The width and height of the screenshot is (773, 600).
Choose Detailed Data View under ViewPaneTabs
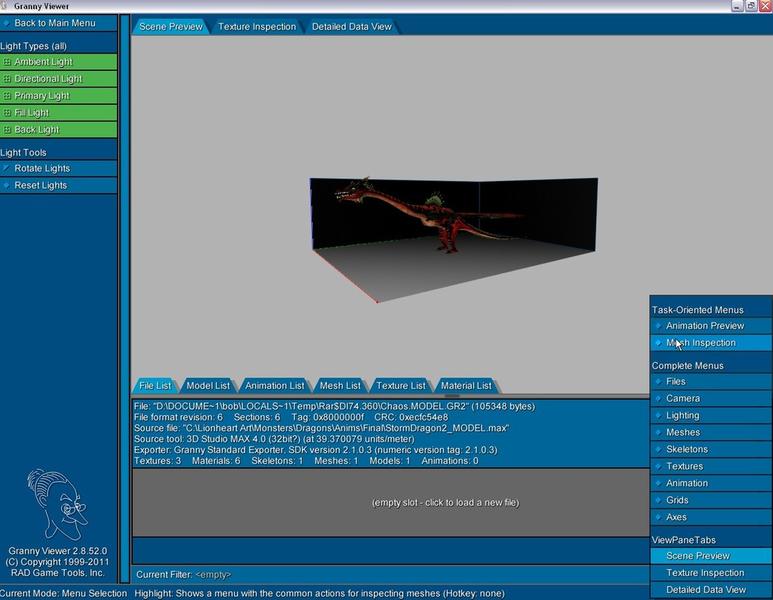point(710,590)
